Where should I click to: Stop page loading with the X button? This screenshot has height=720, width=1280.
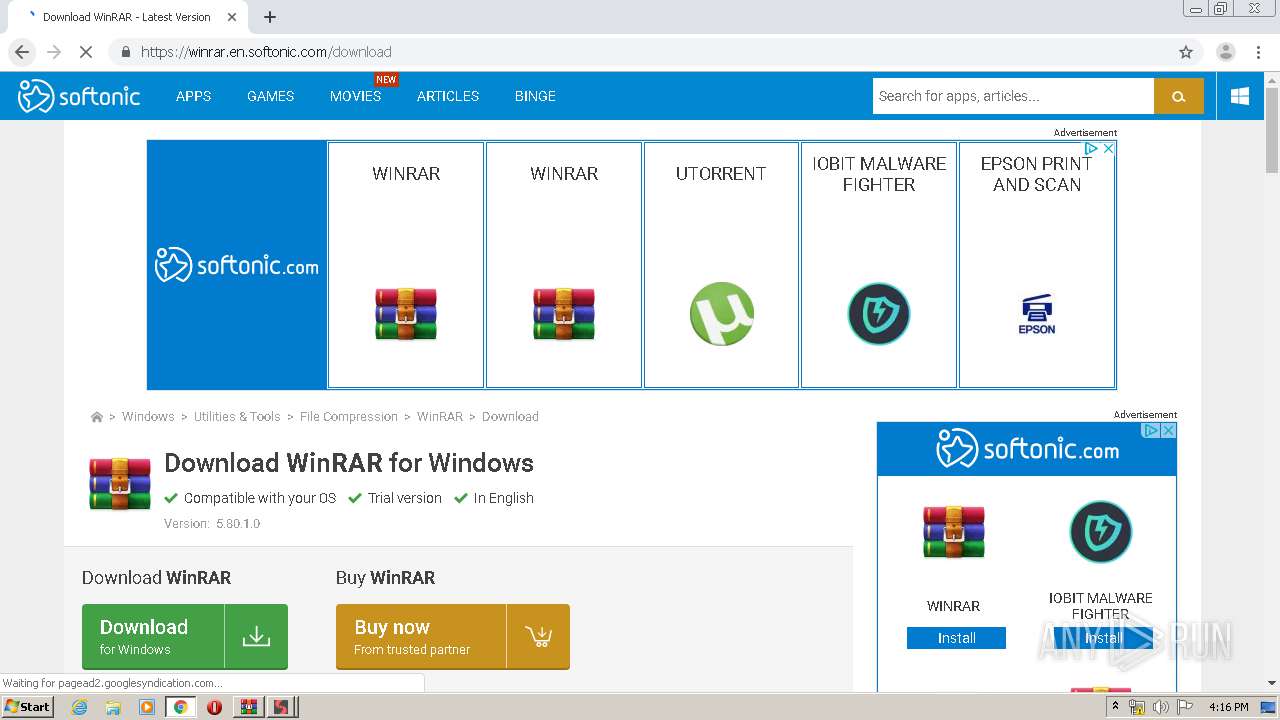86,52
